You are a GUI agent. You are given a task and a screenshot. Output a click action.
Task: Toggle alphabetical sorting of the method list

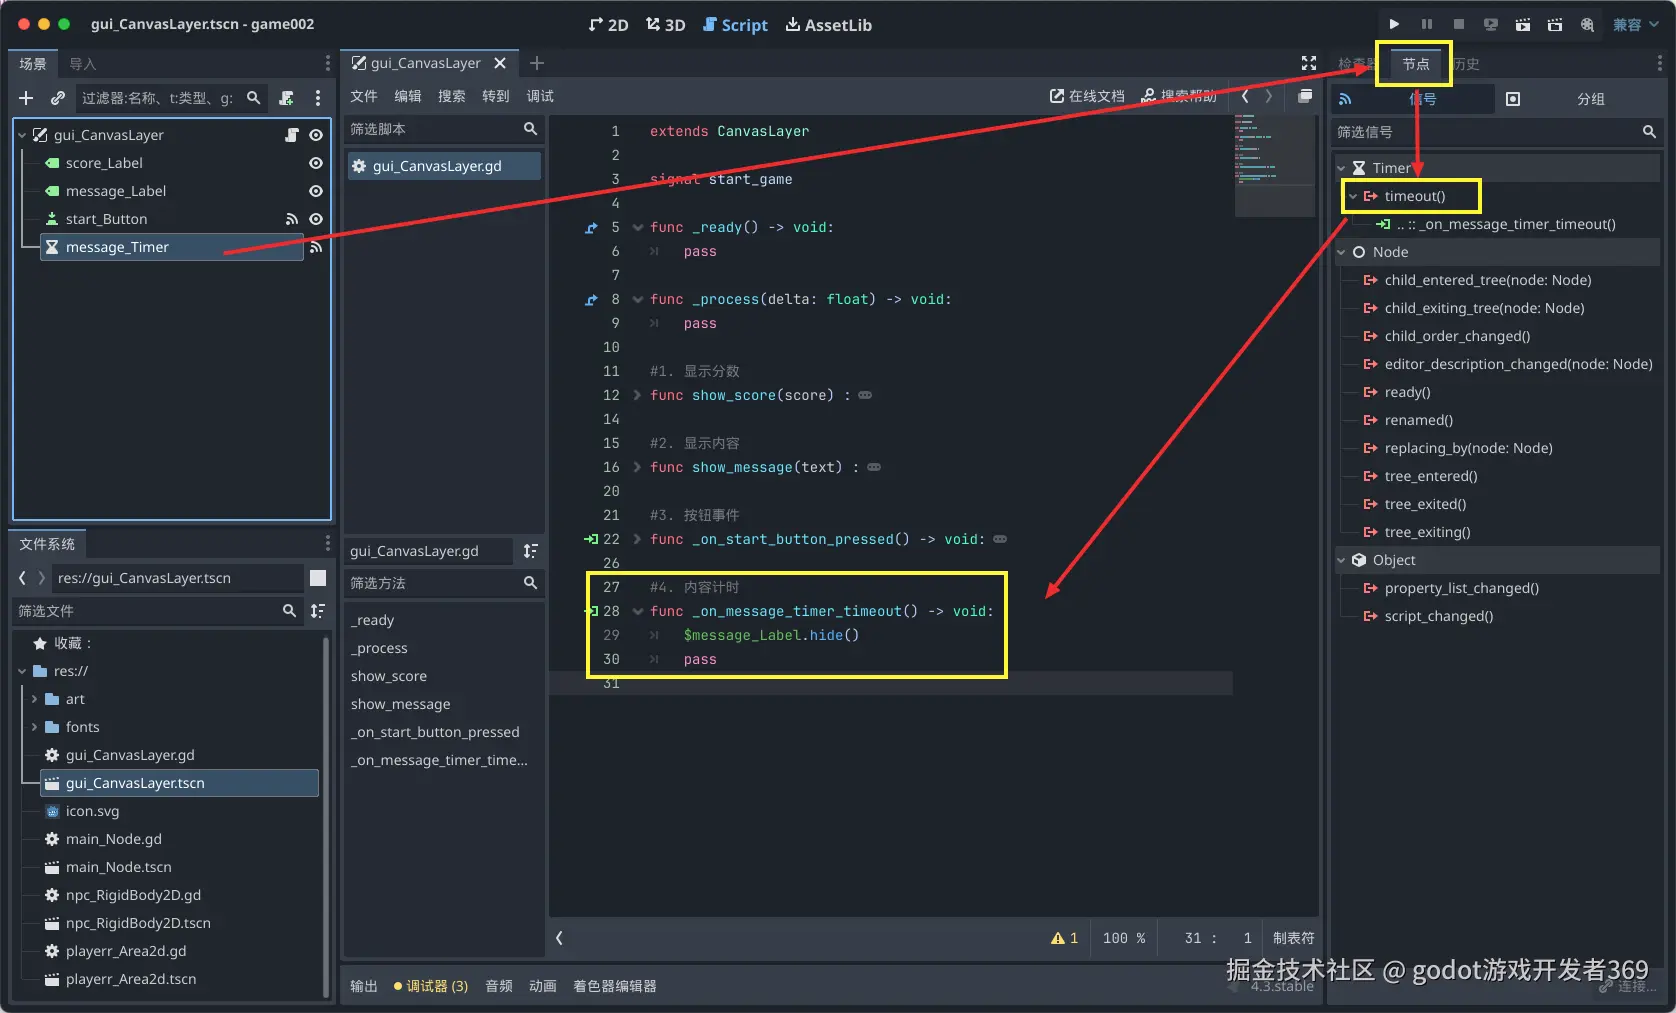[x=530, y=551]
